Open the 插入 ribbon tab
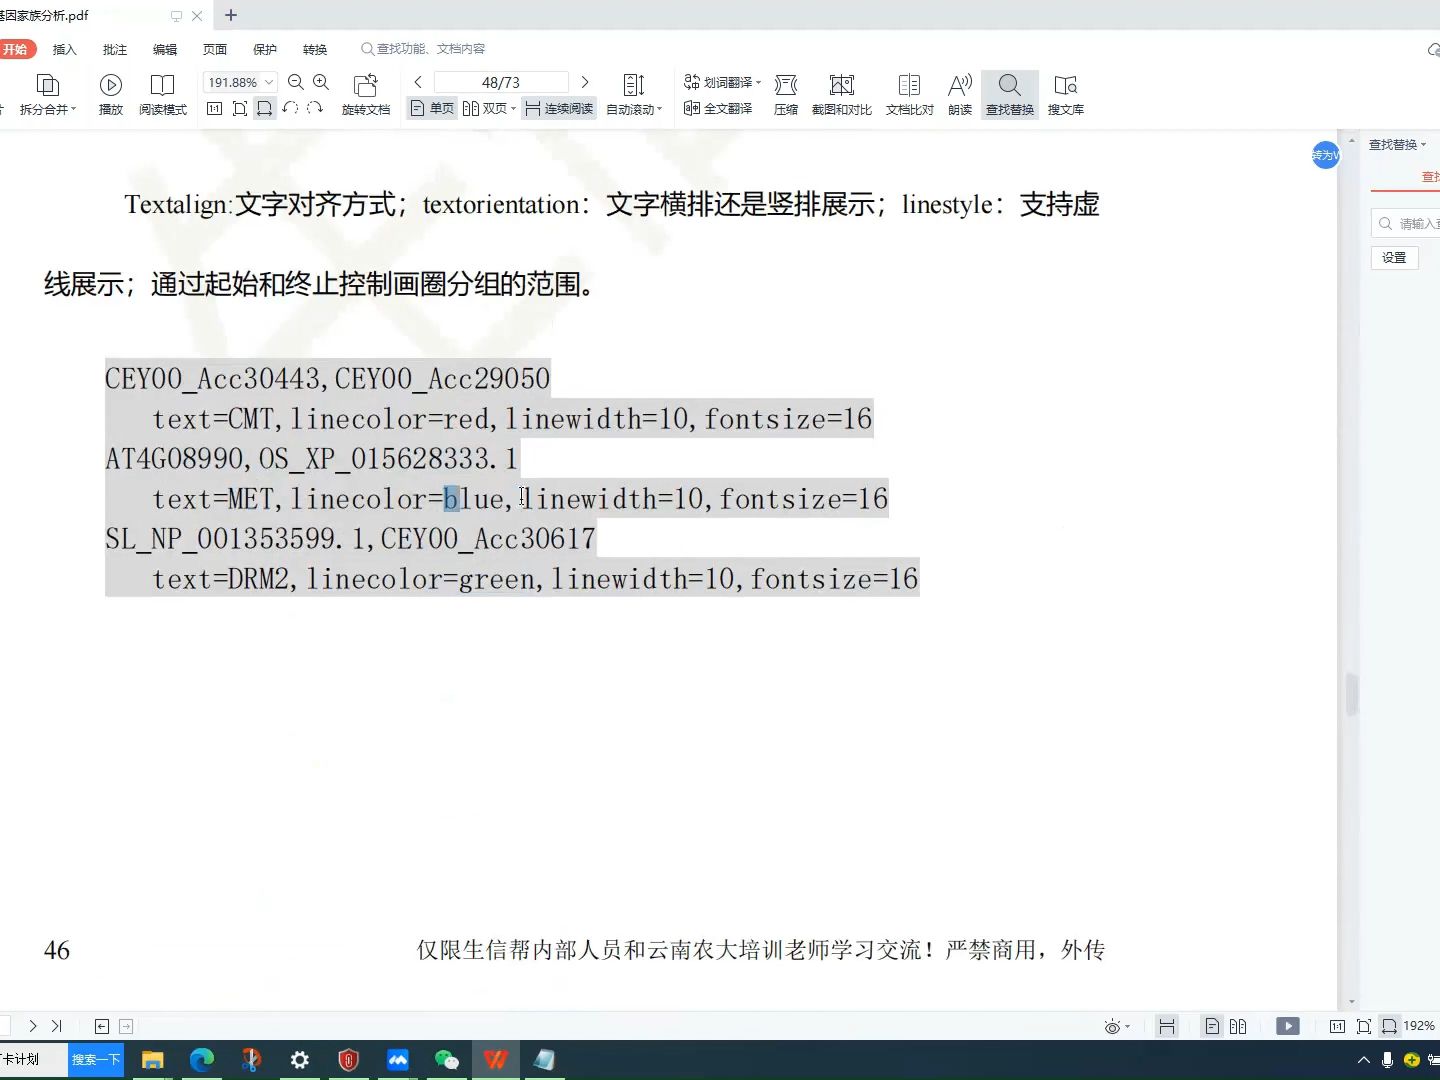 (64, 49)
